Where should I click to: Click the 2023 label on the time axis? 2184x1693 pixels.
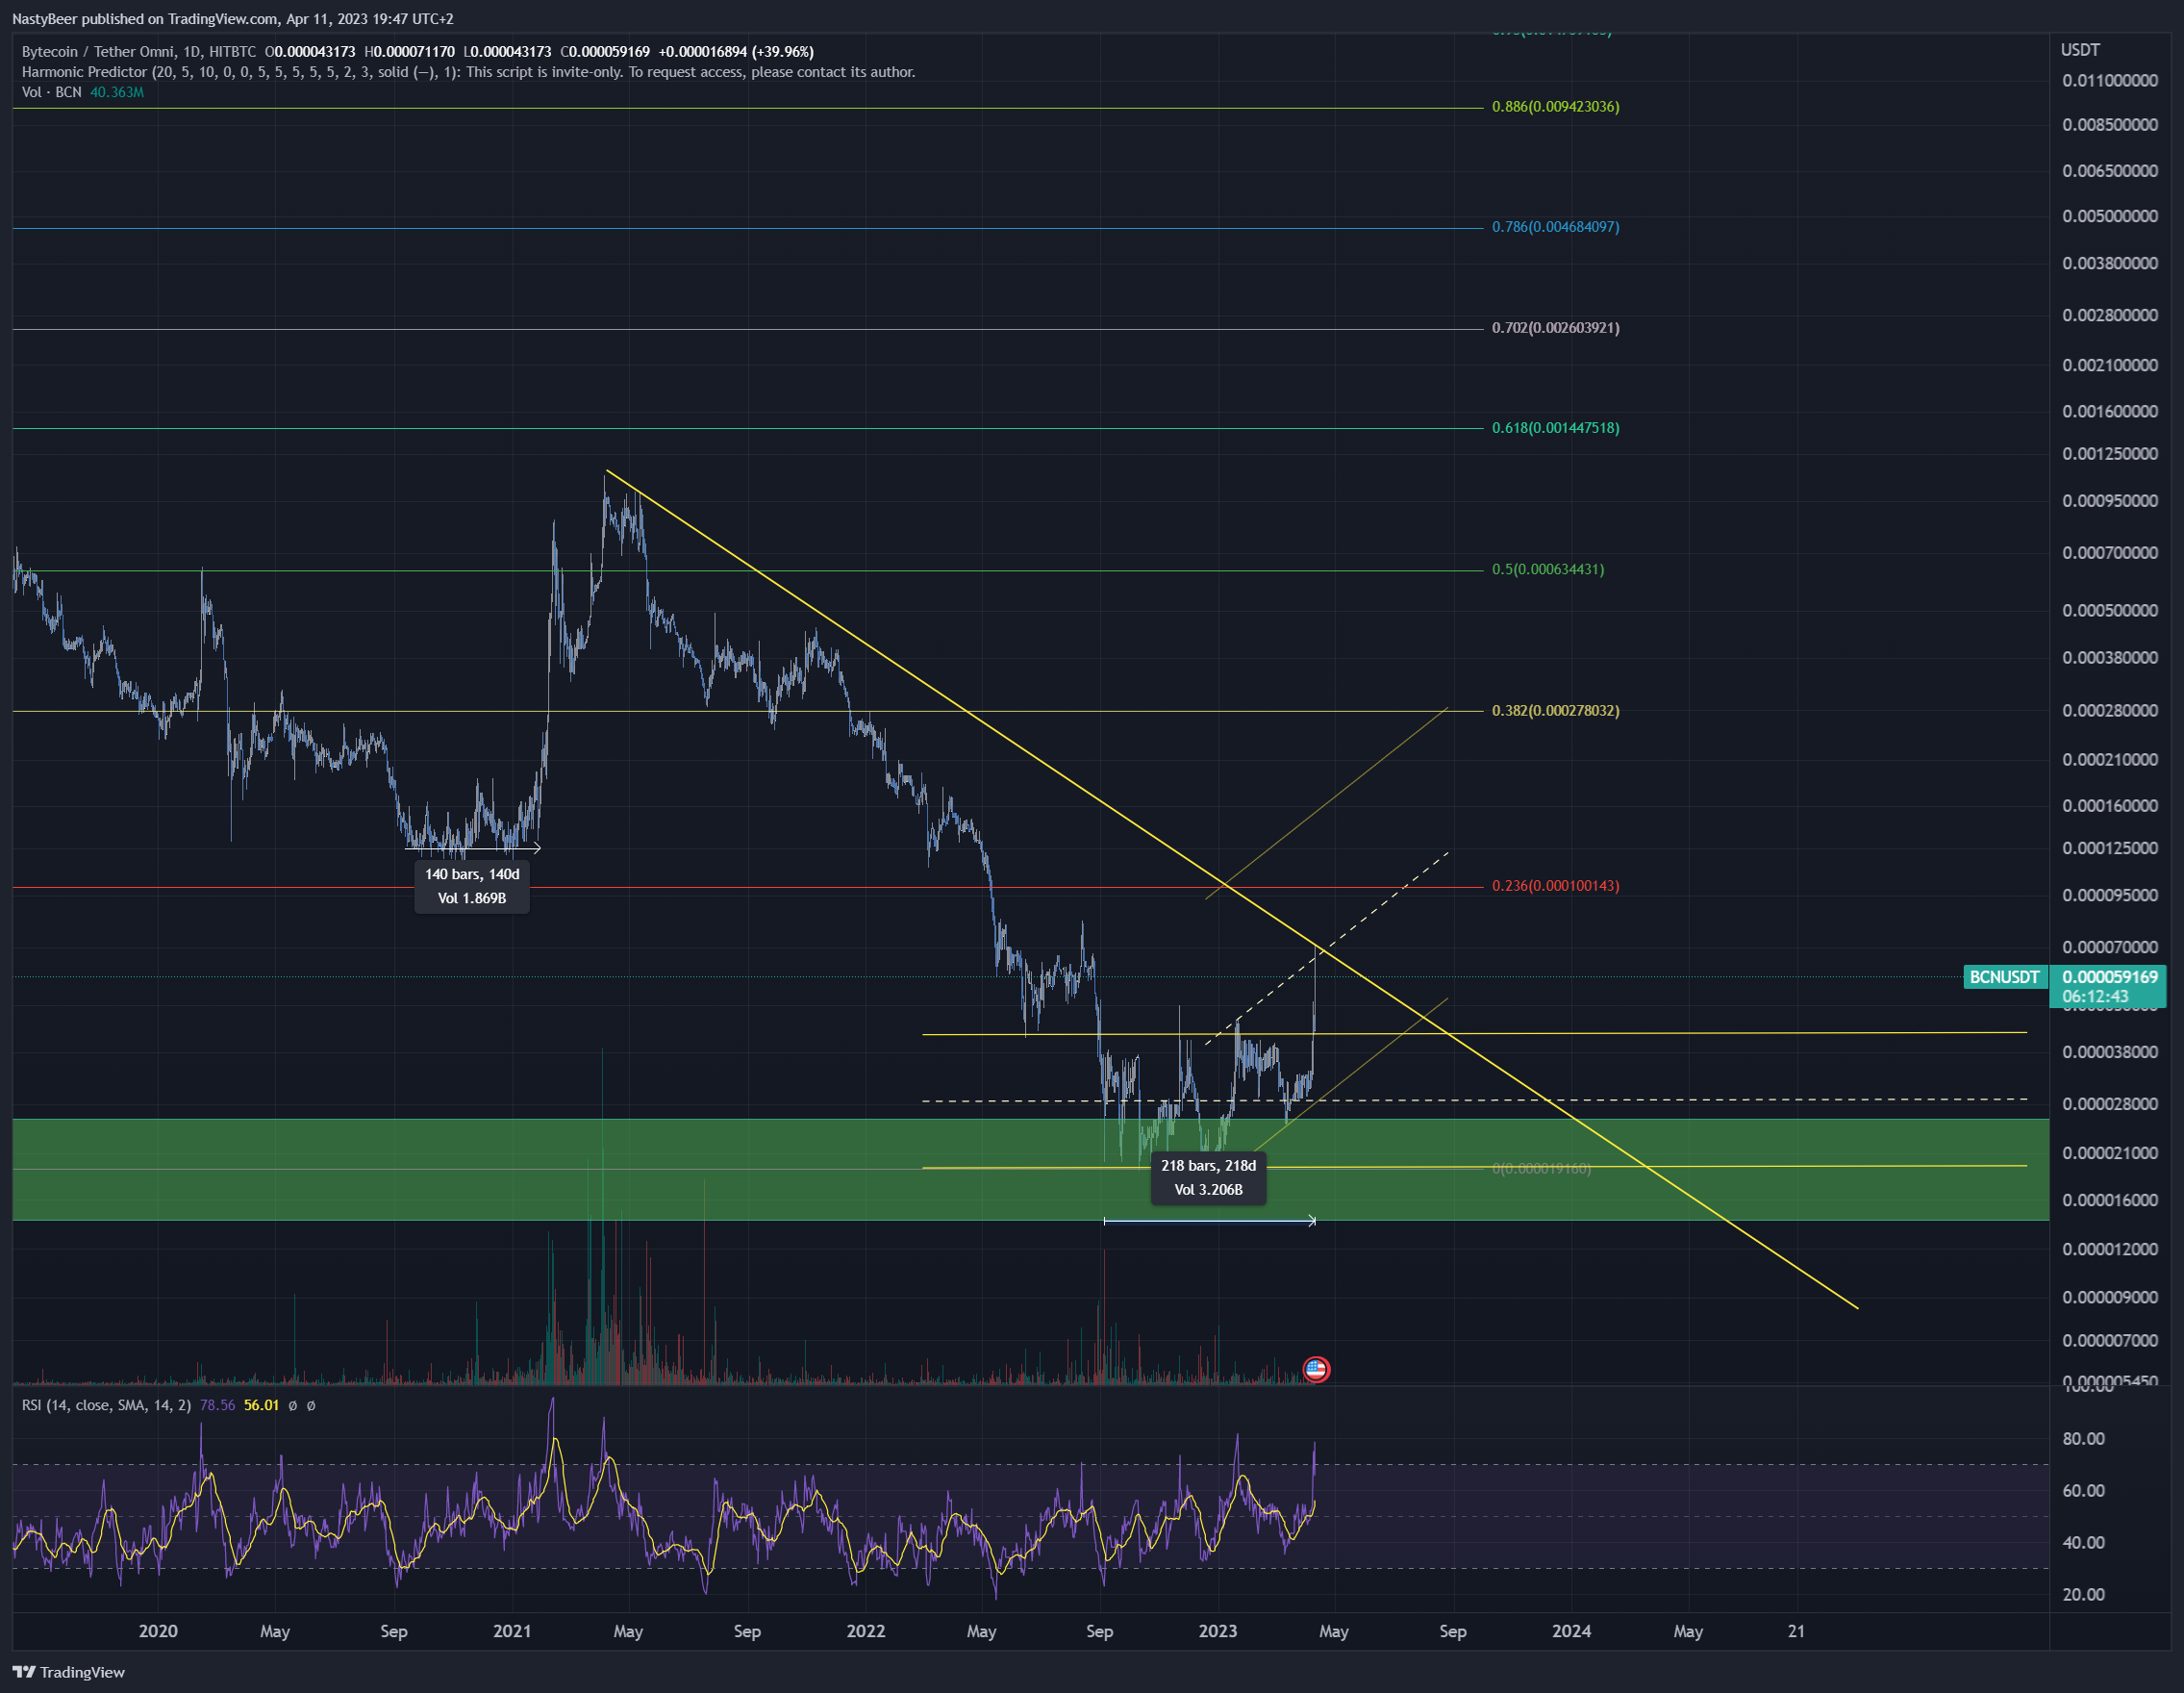pos(1218,1631)
